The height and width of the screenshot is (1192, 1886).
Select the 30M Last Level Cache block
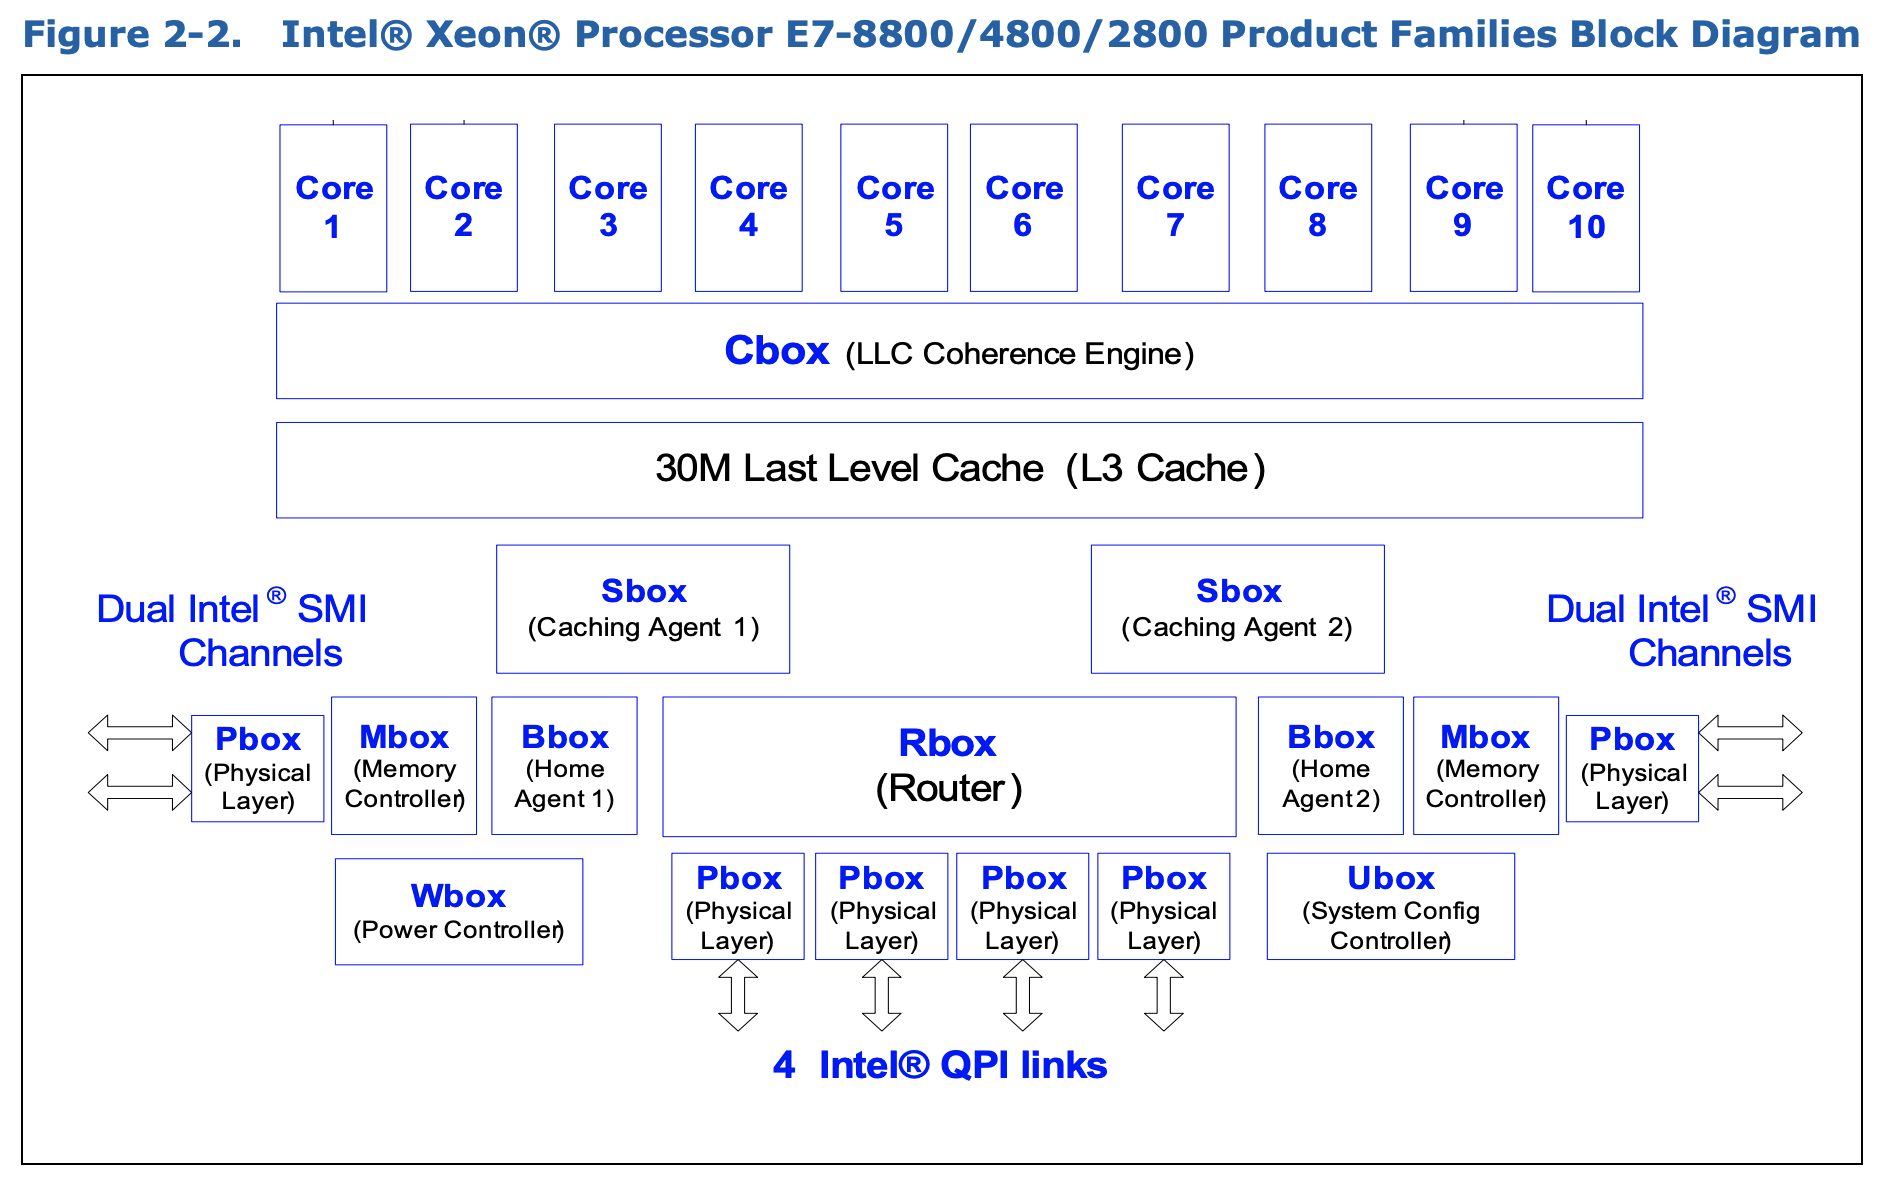(x=960, y=470)
